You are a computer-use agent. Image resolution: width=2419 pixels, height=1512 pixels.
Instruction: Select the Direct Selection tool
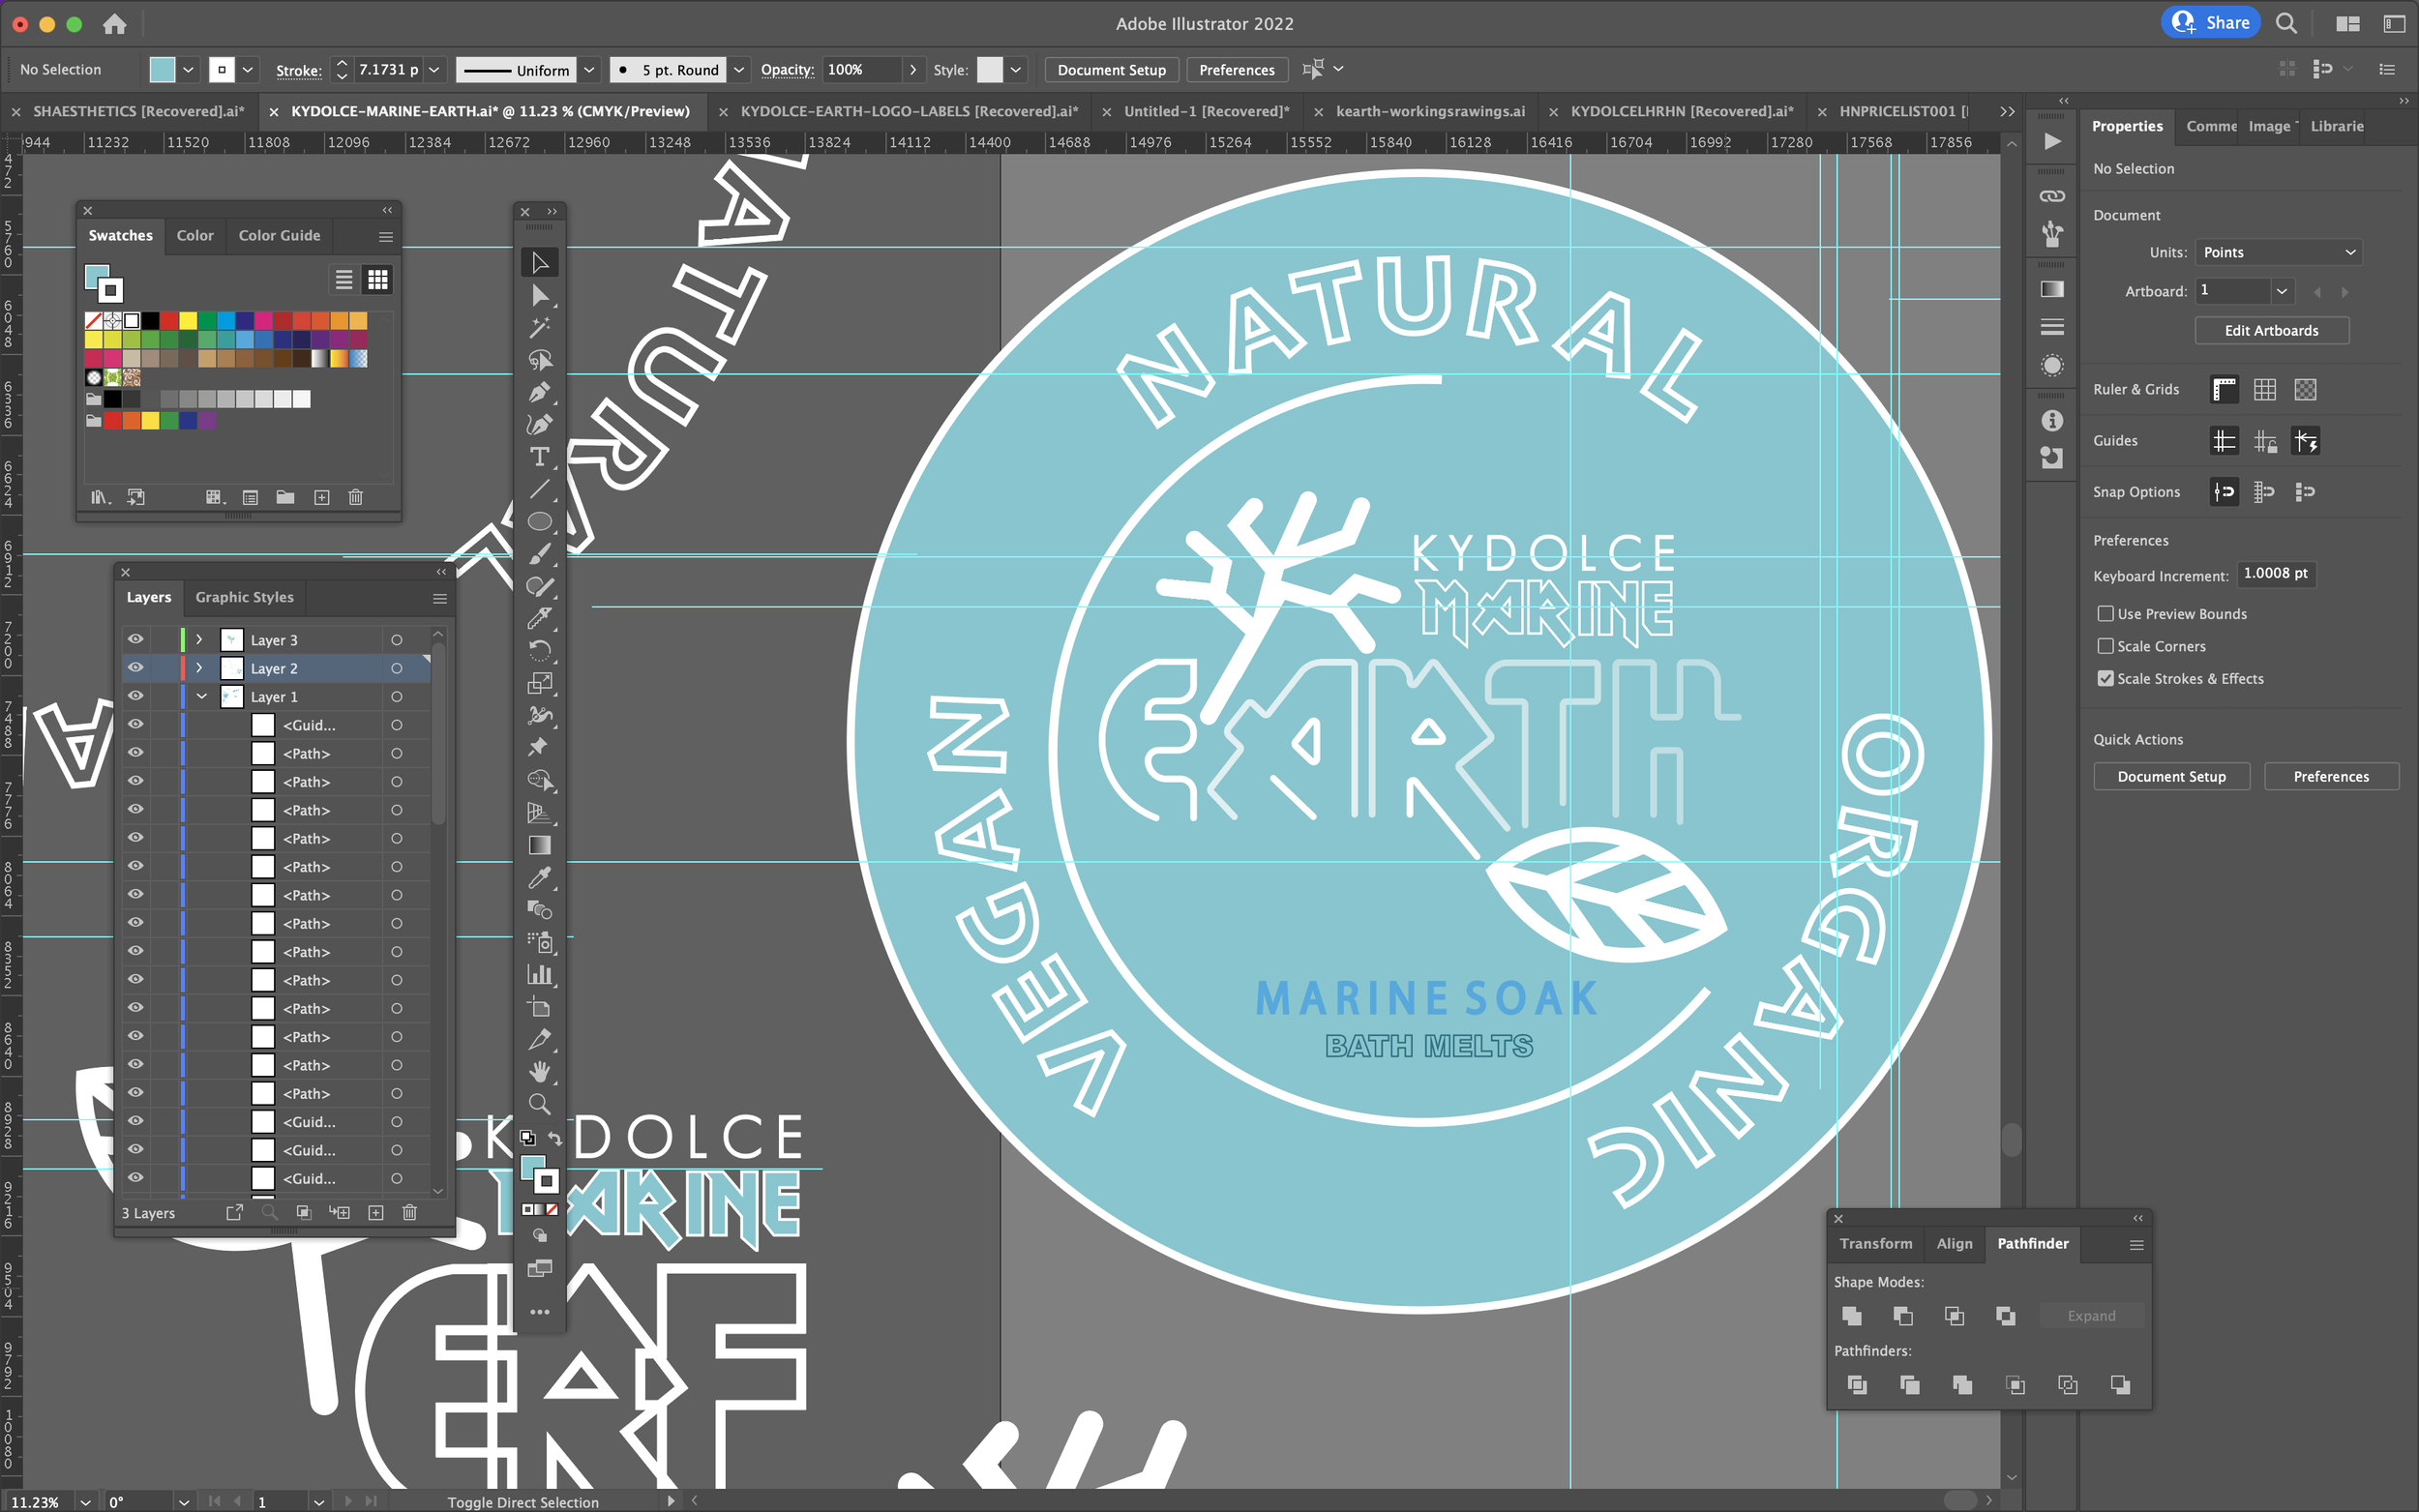coord(539,296)
